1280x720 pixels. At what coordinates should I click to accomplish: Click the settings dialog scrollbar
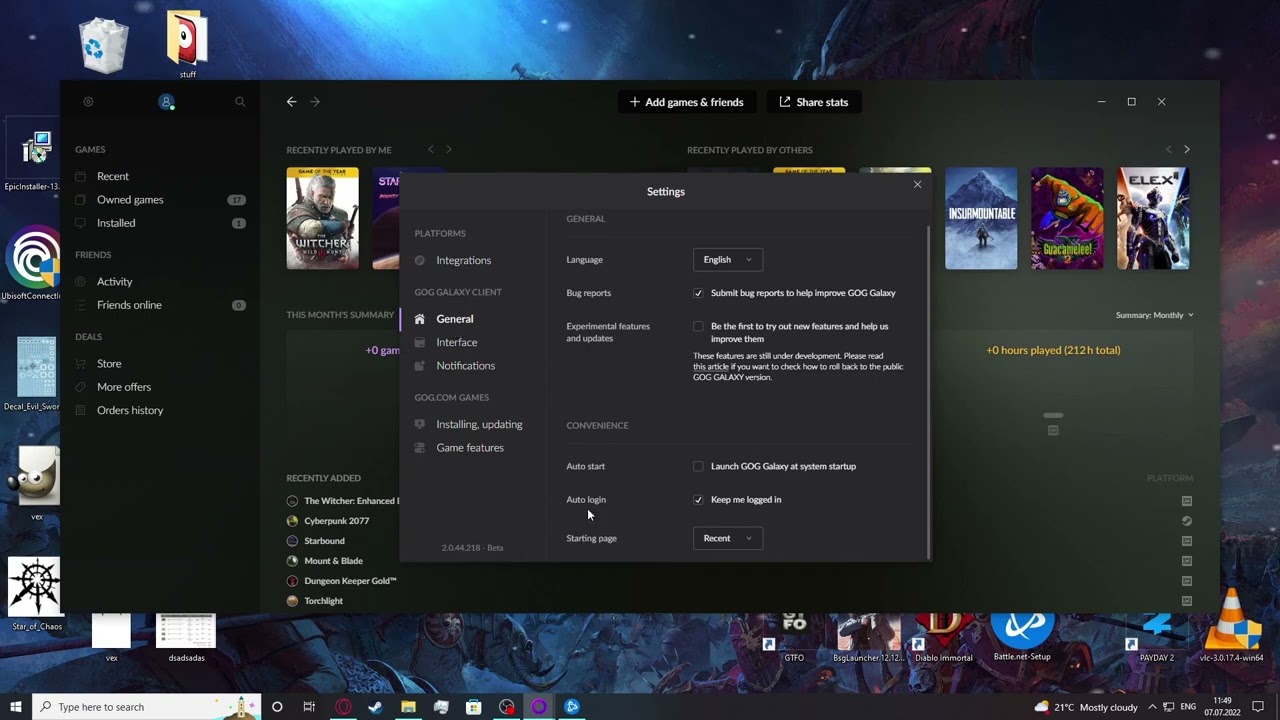point(930,390)
